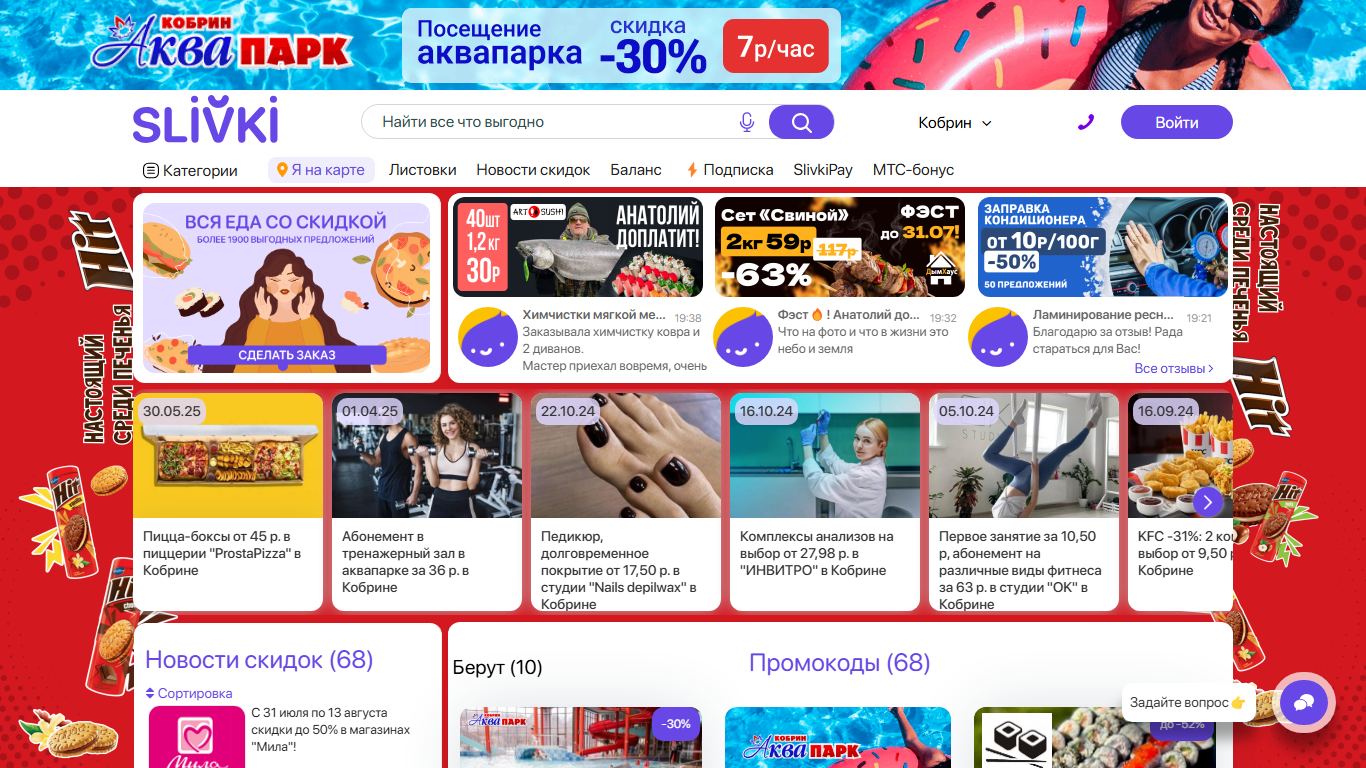Open Категории menu with list icon
This screenshot has width=1366, height=768.
pyautogui.click(x=191, y=170)
